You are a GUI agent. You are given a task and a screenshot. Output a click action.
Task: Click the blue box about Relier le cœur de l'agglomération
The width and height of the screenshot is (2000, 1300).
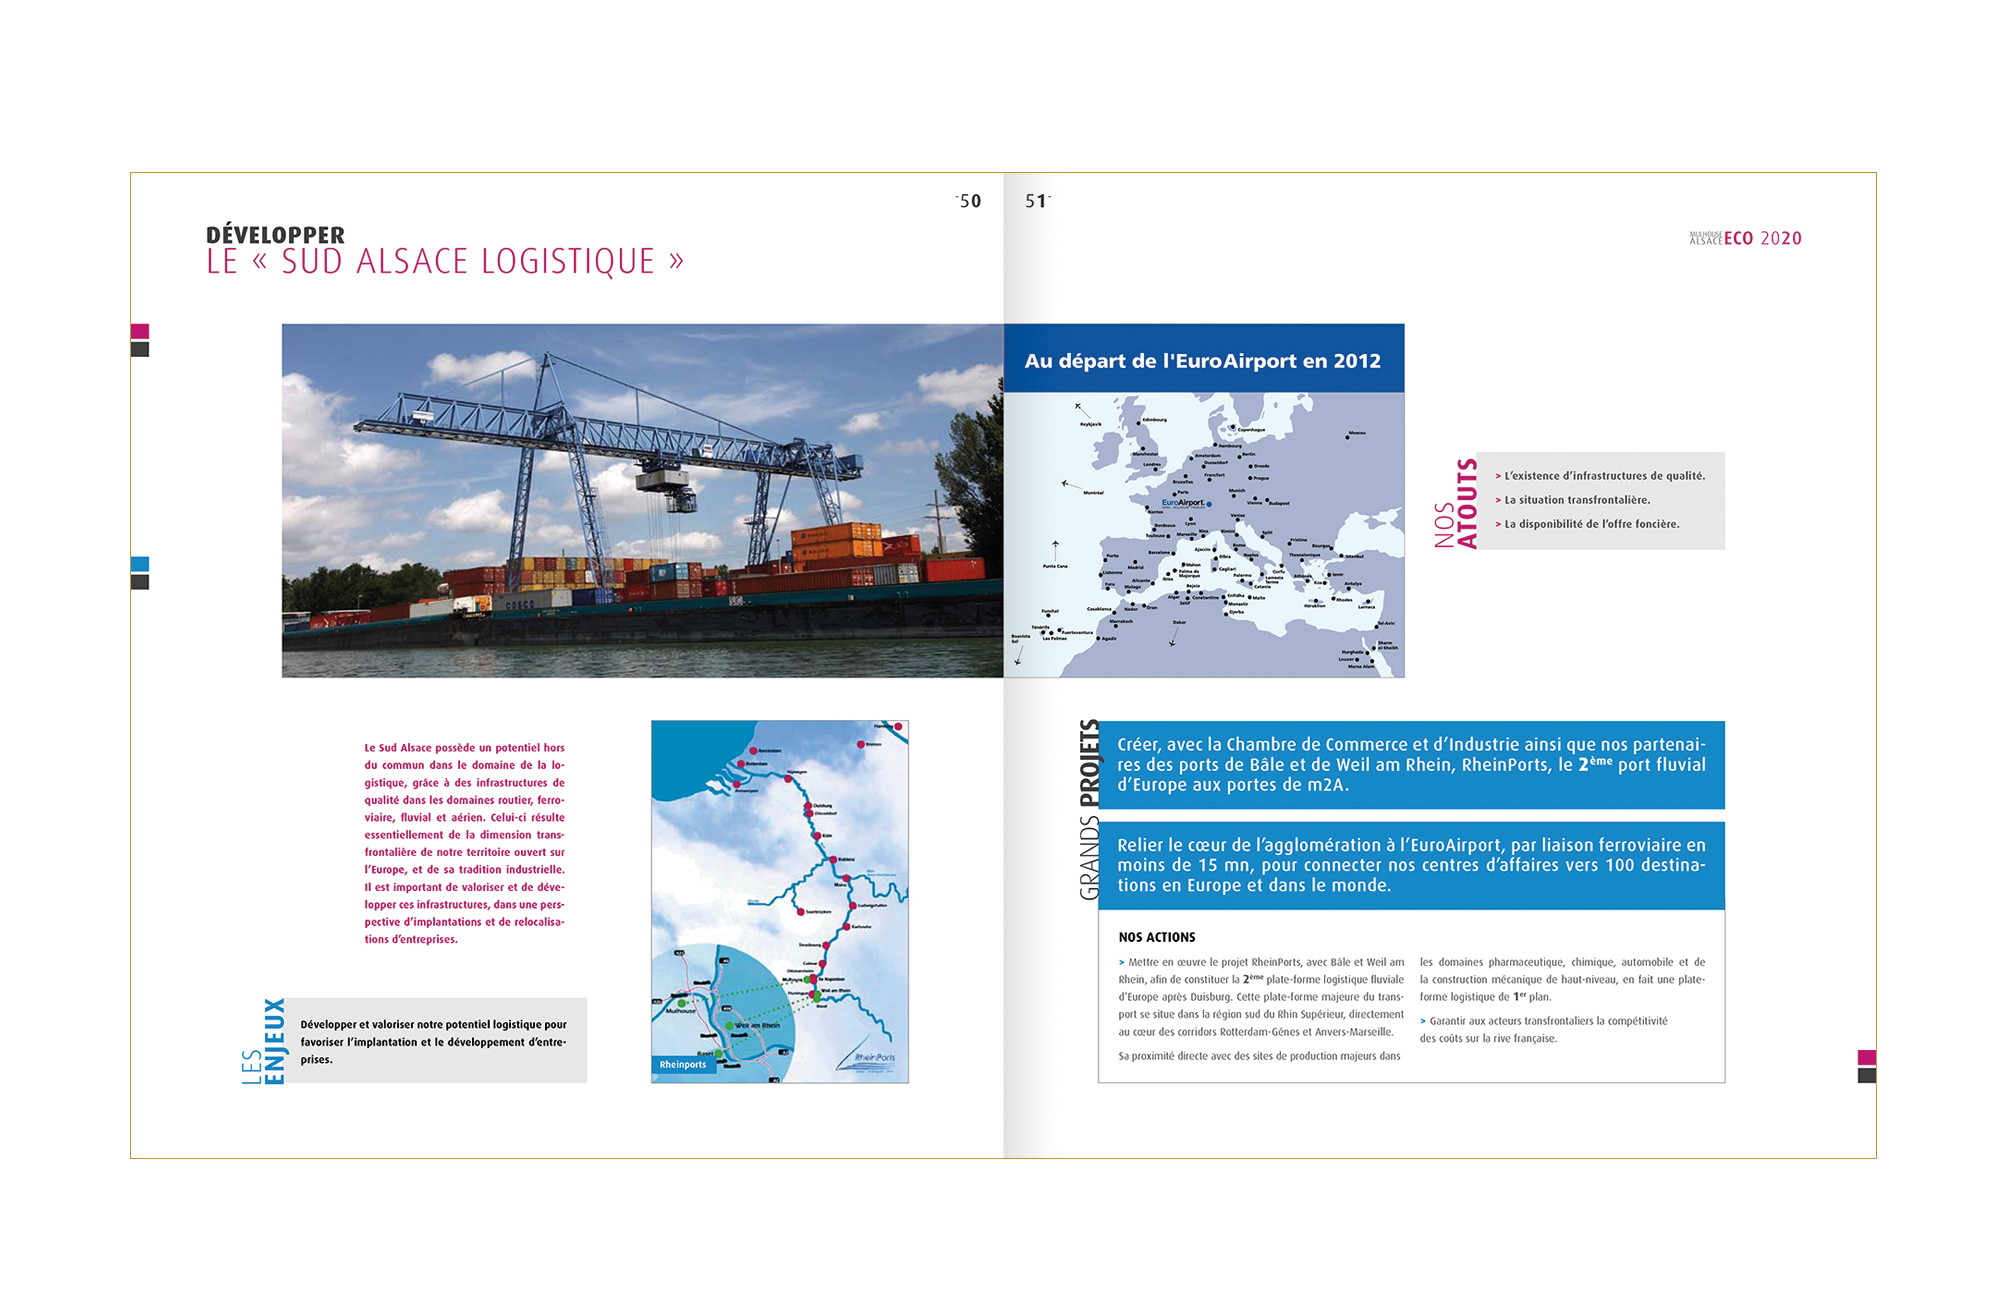(x=1411, y=865)
